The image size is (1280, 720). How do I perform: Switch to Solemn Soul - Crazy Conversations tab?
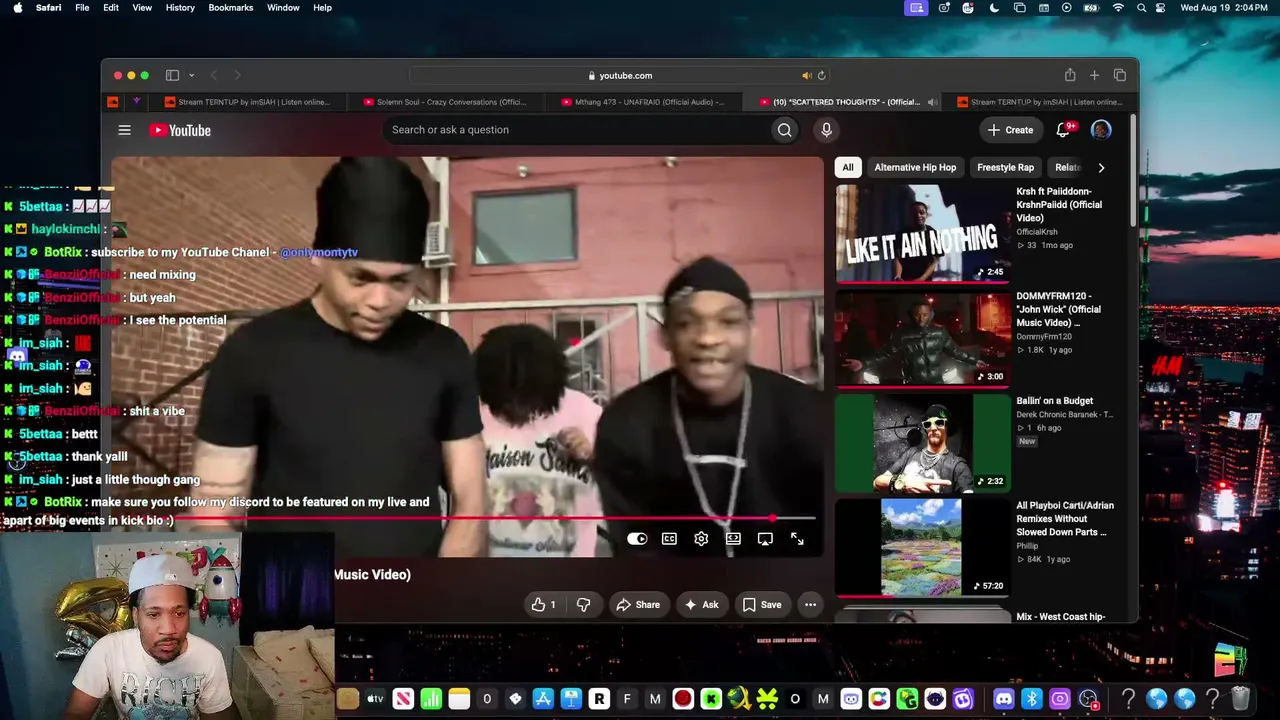pos(445,102)
